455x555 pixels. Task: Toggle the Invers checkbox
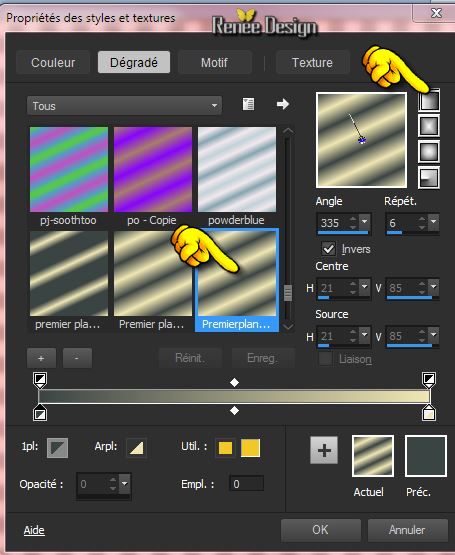click(328, 249)
